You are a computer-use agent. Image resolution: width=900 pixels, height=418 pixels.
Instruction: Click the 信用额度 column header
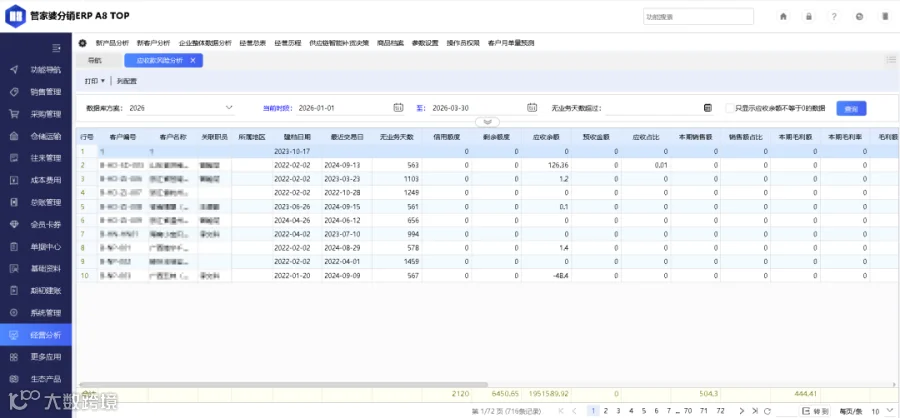pyautogui.click(x=447, y=137)
